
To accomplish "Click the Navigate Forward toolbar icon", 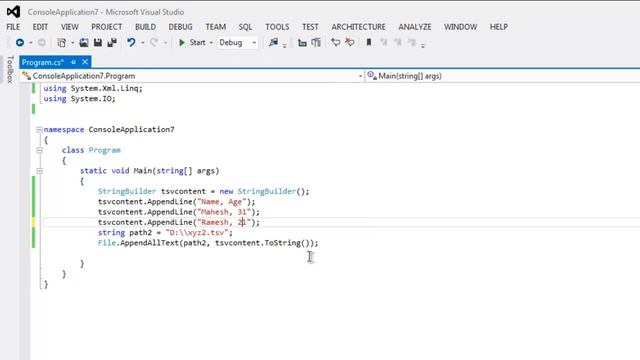I will tap(42, 42).
